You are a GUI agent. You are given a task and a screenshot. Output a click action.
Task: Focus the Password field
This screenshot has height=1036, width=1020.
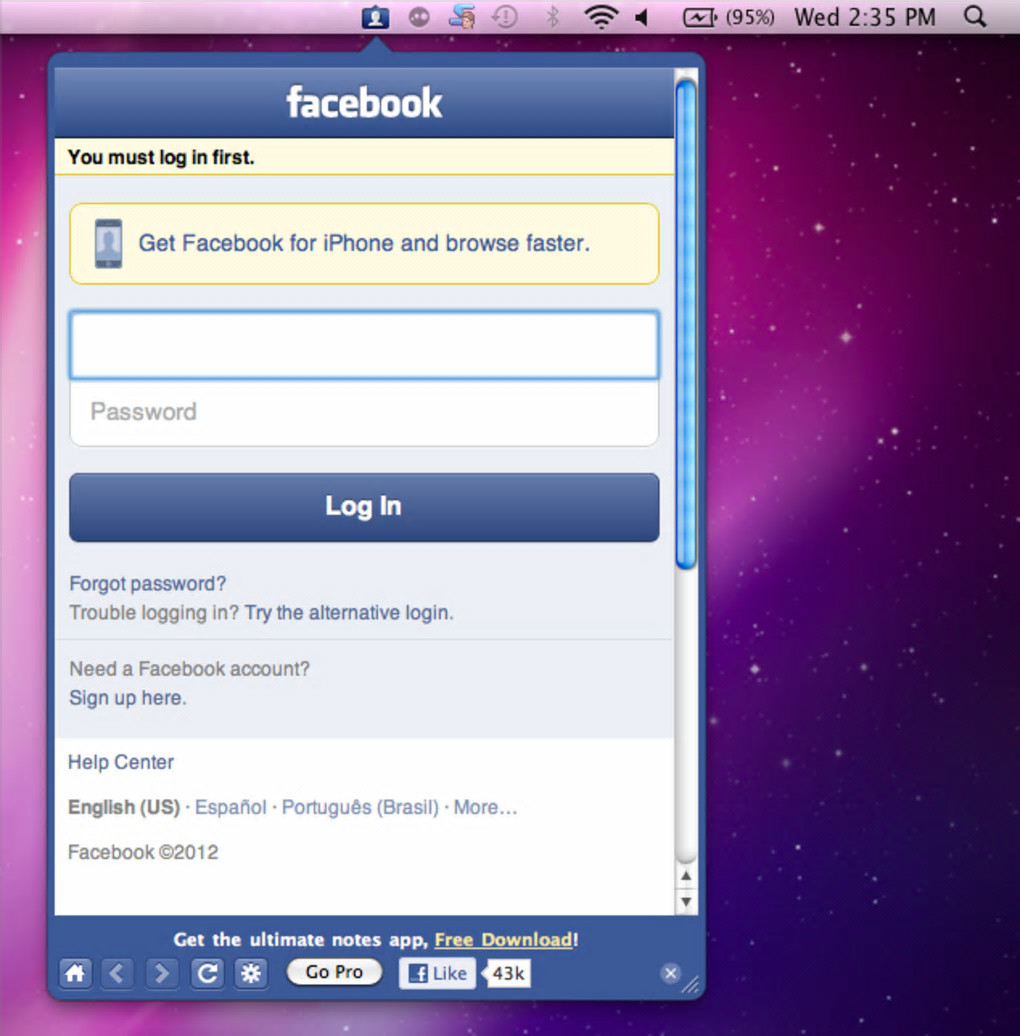click(x=364, y=412)
